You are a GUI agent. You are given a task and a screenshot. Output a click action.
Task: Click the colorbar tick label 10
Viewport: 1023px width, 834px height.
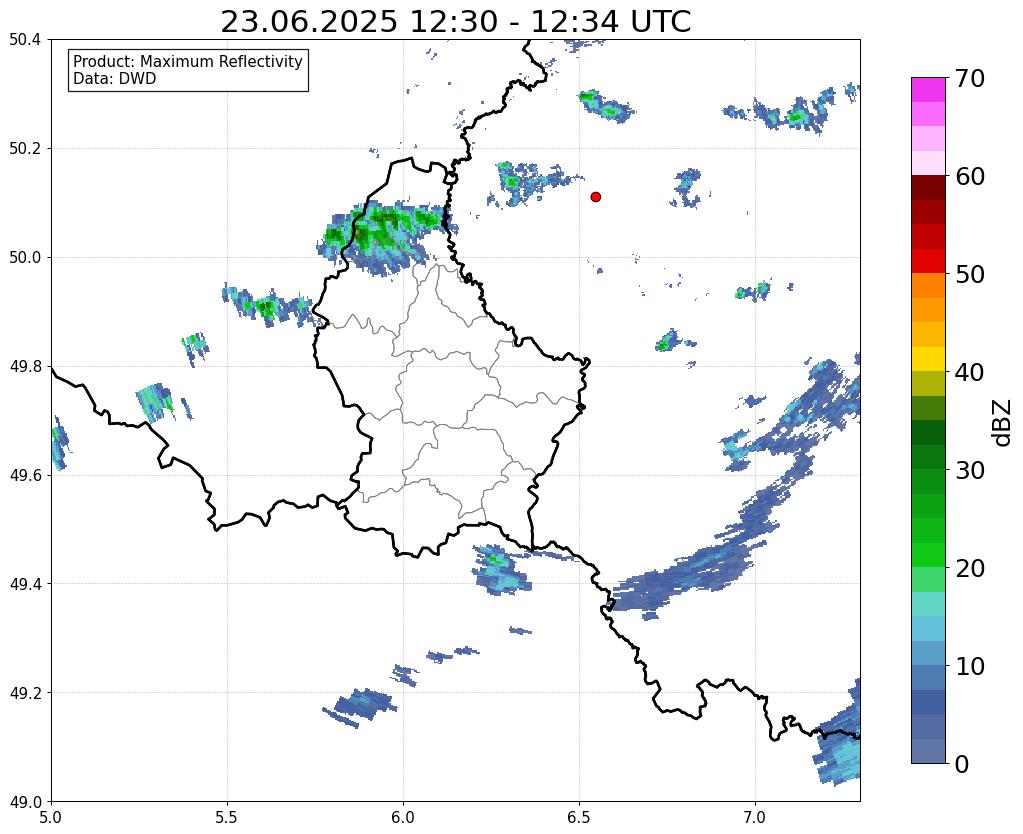pyautogui.click(x=969, y=666)
